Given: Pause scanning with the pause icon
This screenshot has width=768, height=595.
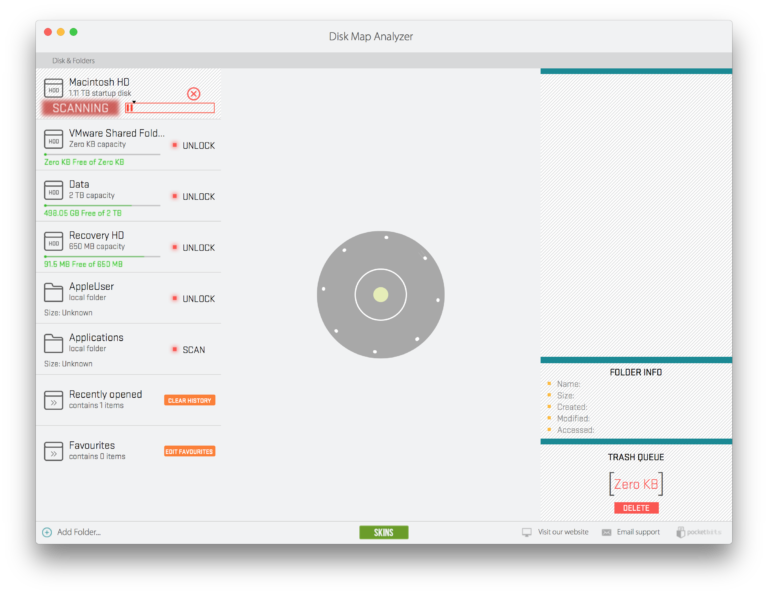Looking at the screenshot, I should (x=129, y=108).
